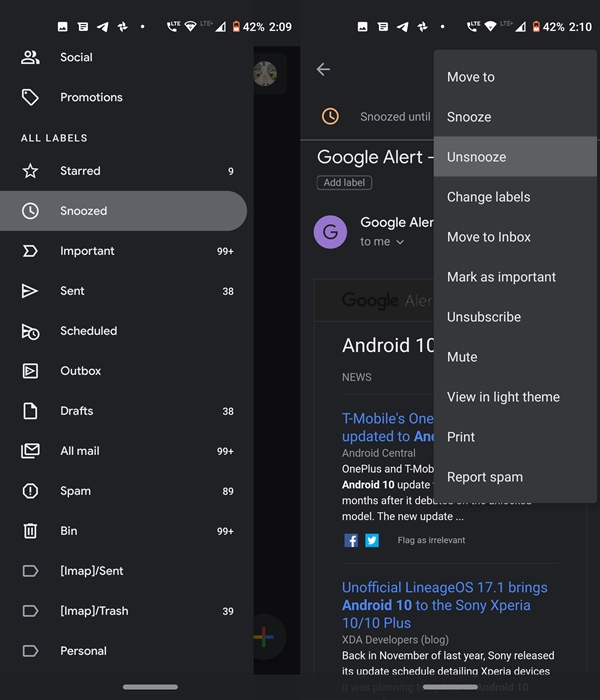Image resolution: width=600 pixels, height=700 pixels.
Task: Tap the orange snoozed clock icon
Action: tap(330, 117)
